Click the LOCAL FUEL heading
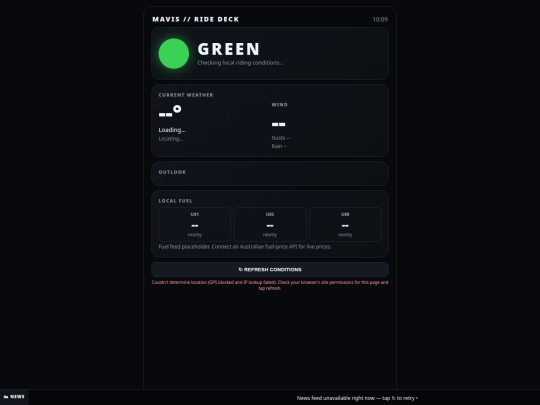540x405 pixels. pos(175,201)
